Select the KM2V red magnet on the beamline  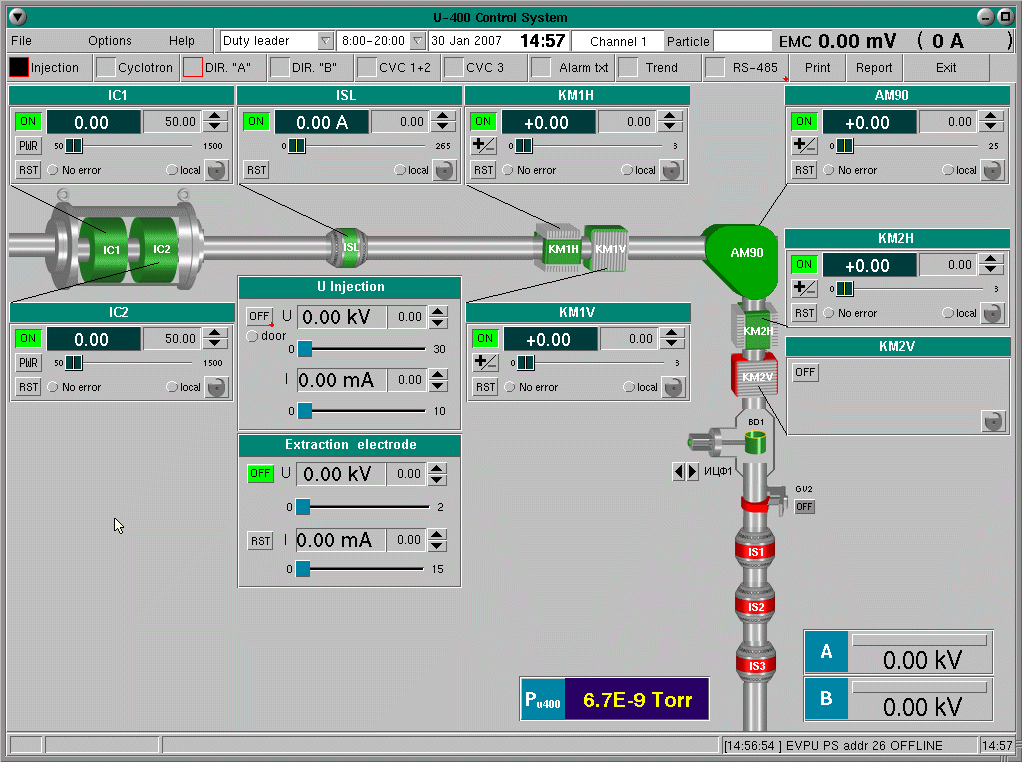(757, 376)
